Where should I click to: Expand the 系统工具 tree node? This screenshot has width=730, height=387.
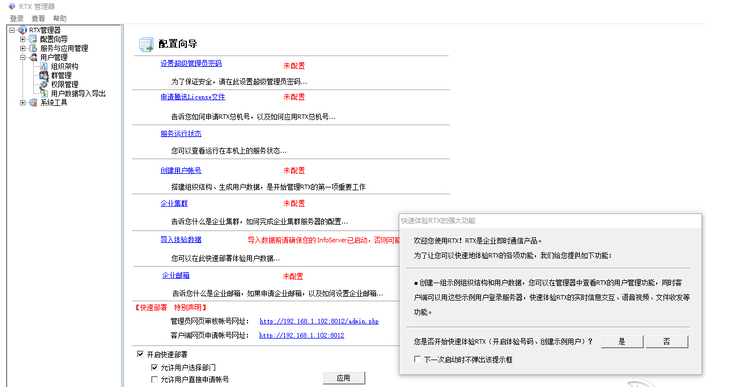click(x=23, y=102)
